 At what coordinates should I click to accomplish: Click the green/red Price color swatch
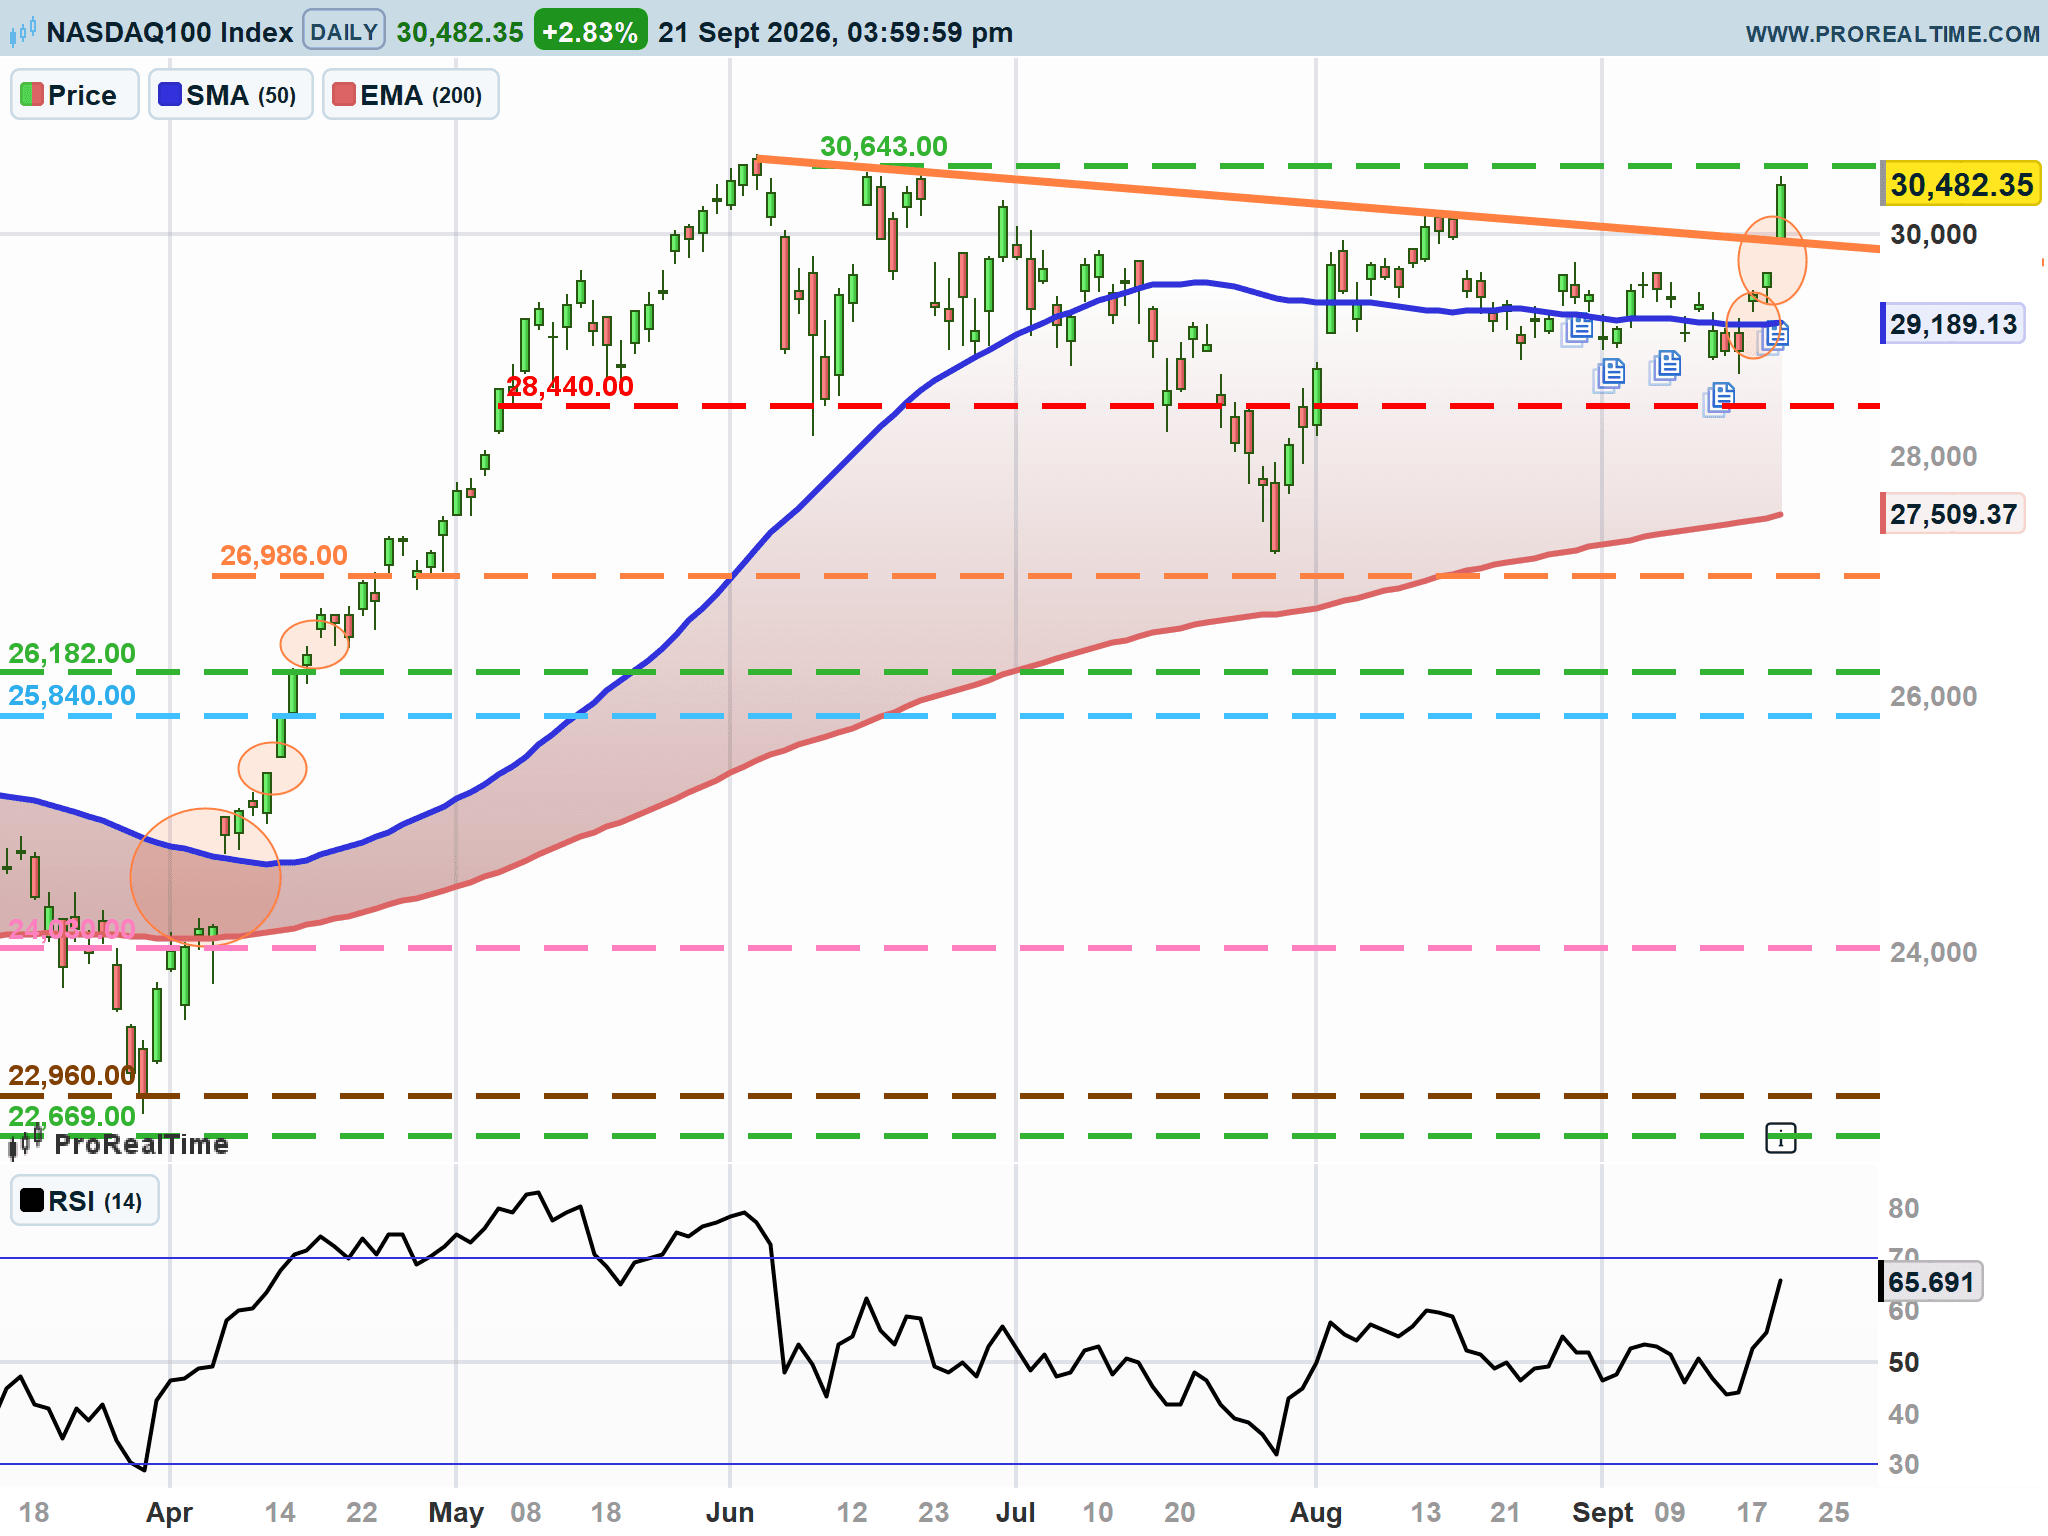coord(32,95)
